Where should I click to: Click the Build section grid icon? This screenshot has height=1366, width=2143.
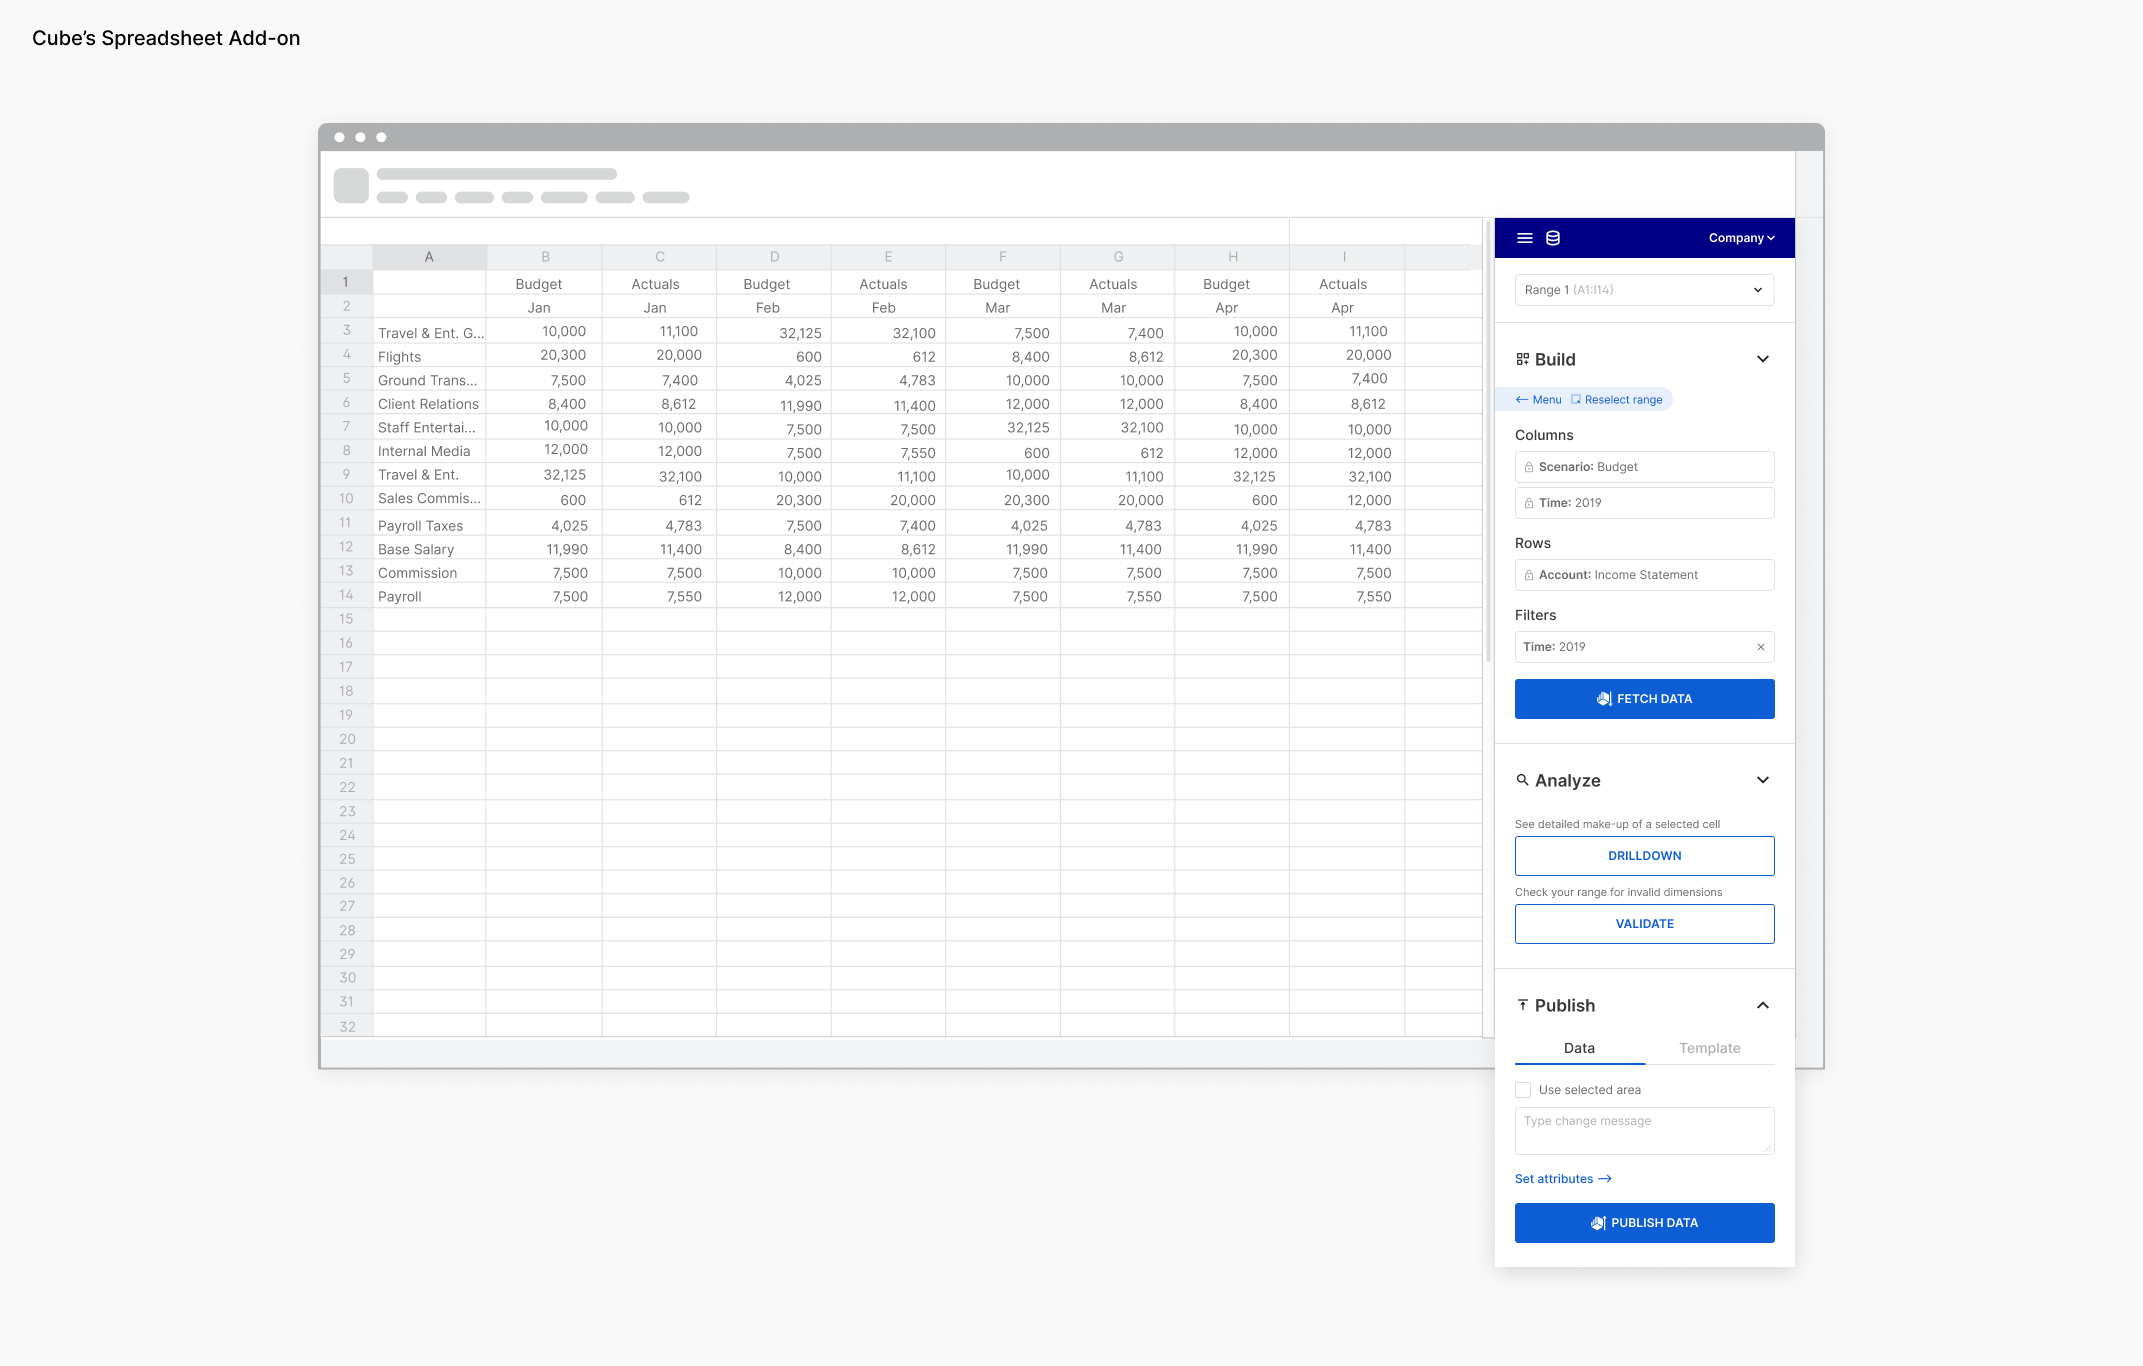pos(1522,359)
